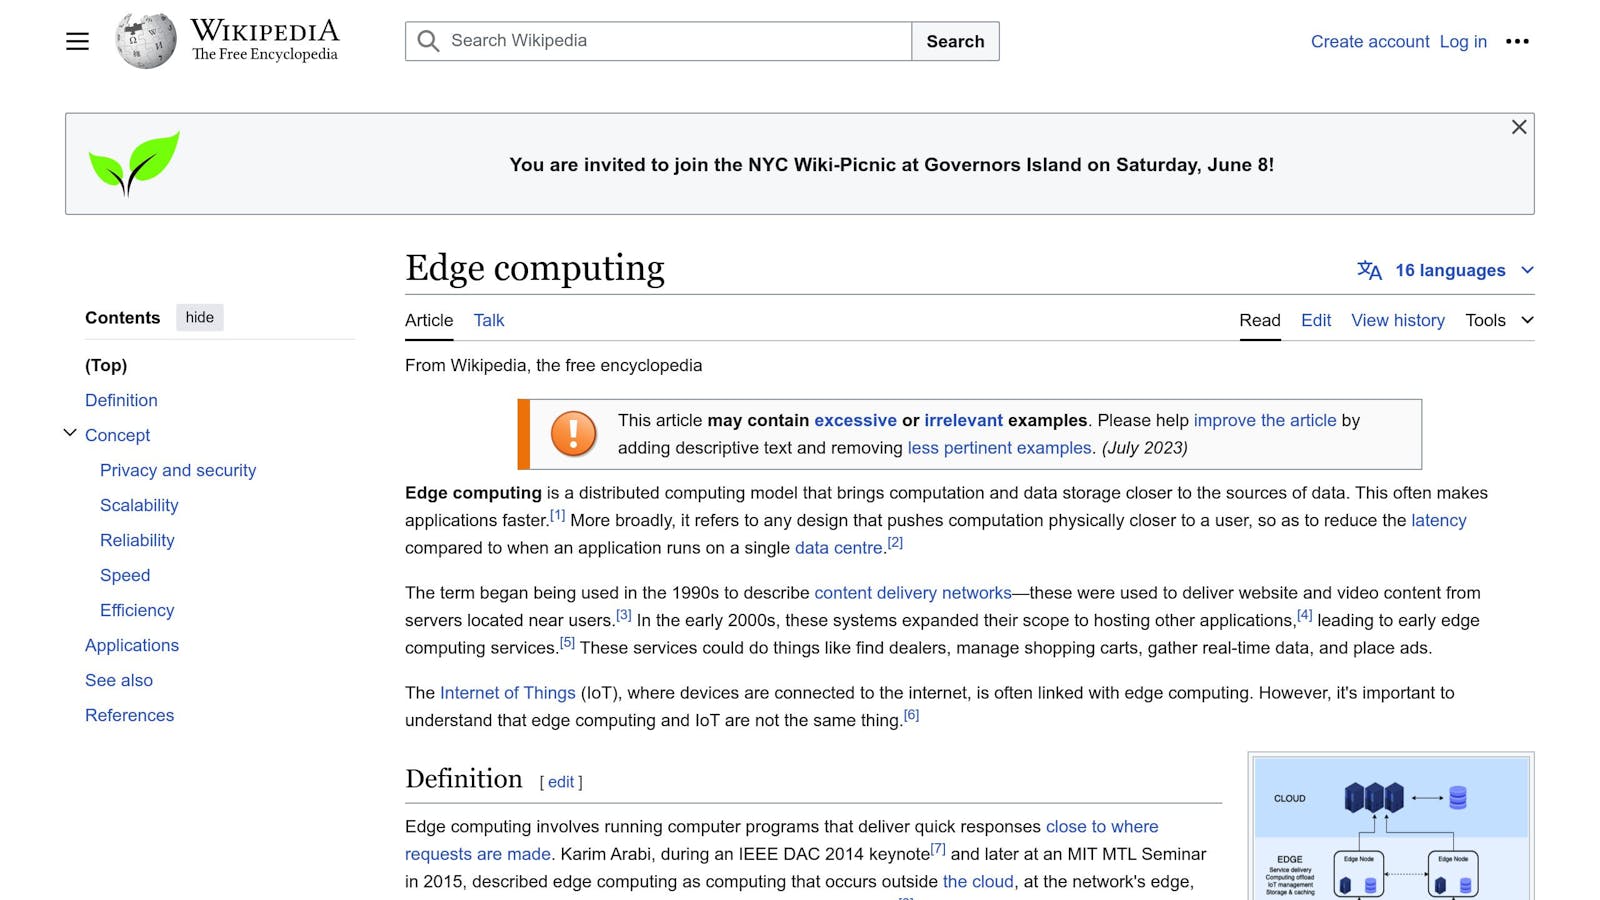Open 'content delivery networks' link
This screenshot has height=900, width=1600.
pyautogui.click(x=912, y=593)
